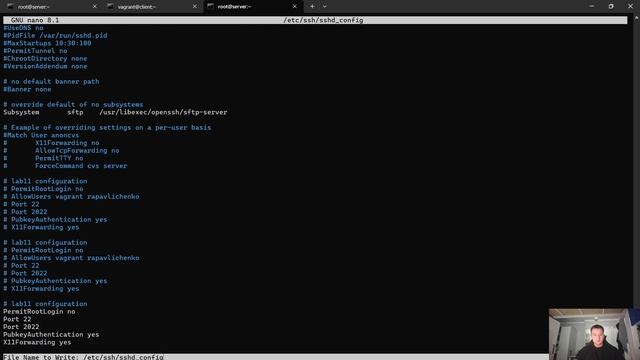This screenshot has width=640, height=360.
Task: Expand the new tab profile dropdown chevron
Action: [x=325, y=7]
